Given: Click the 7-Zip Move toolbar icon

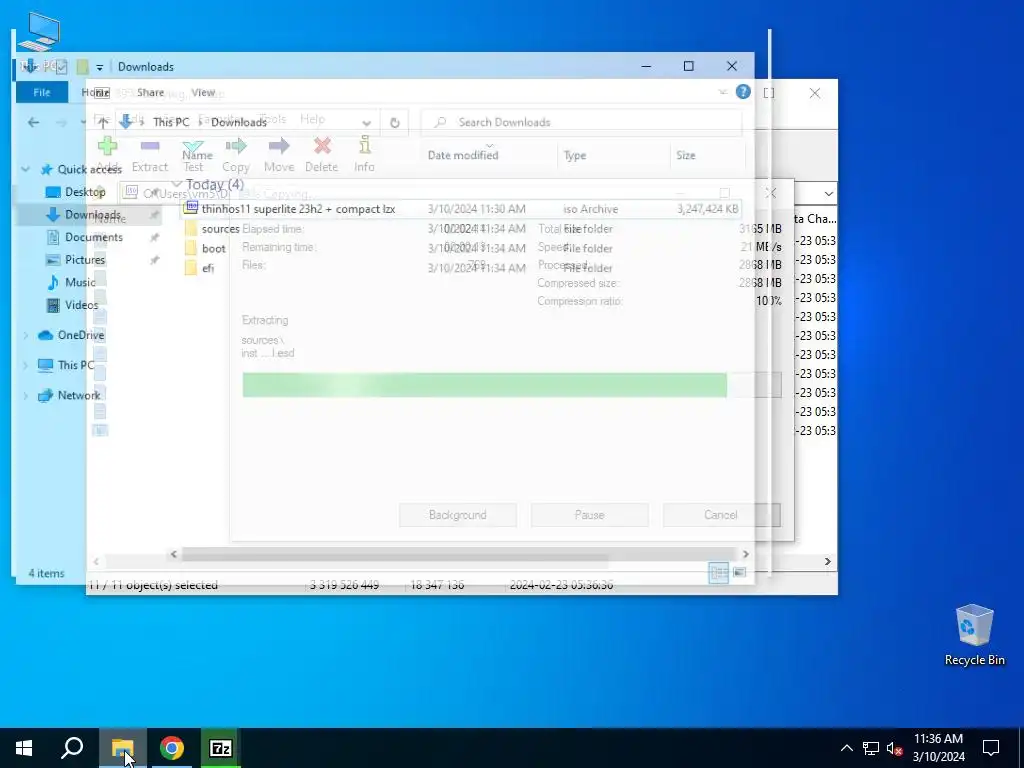Looking at the screenshot, I should [x=279, y=146].
